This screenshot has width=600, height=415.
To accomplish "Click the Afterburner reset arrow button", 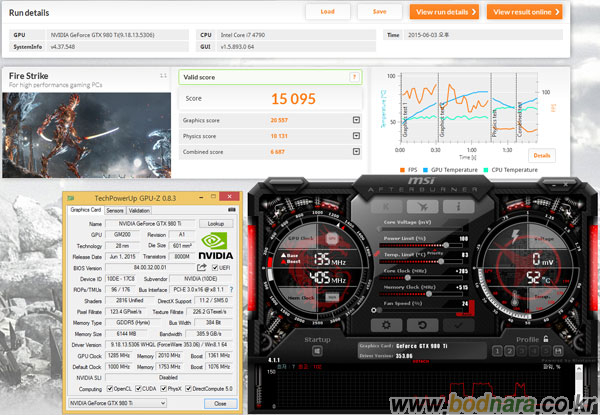I will (422, 325).
